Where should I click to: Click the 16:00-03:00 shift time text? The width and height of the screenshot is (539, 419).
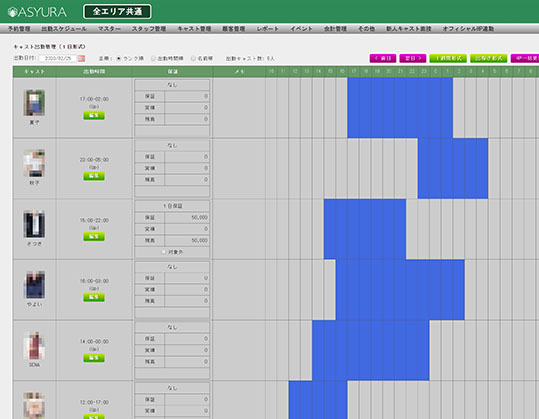pos(94,281)
